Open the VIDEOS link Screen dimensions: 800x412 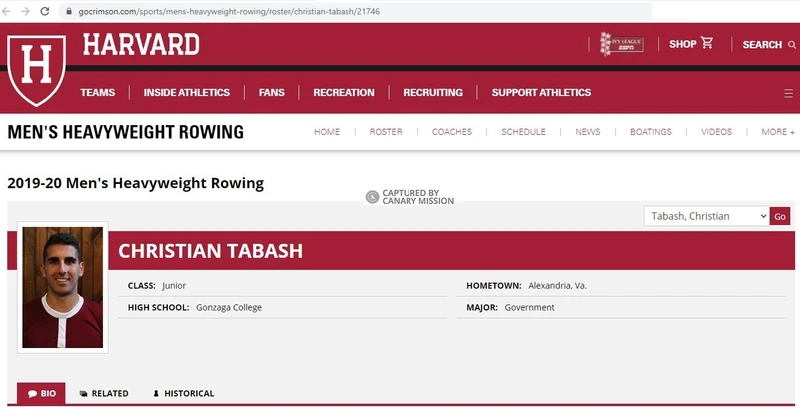click(x=716, y=132)
